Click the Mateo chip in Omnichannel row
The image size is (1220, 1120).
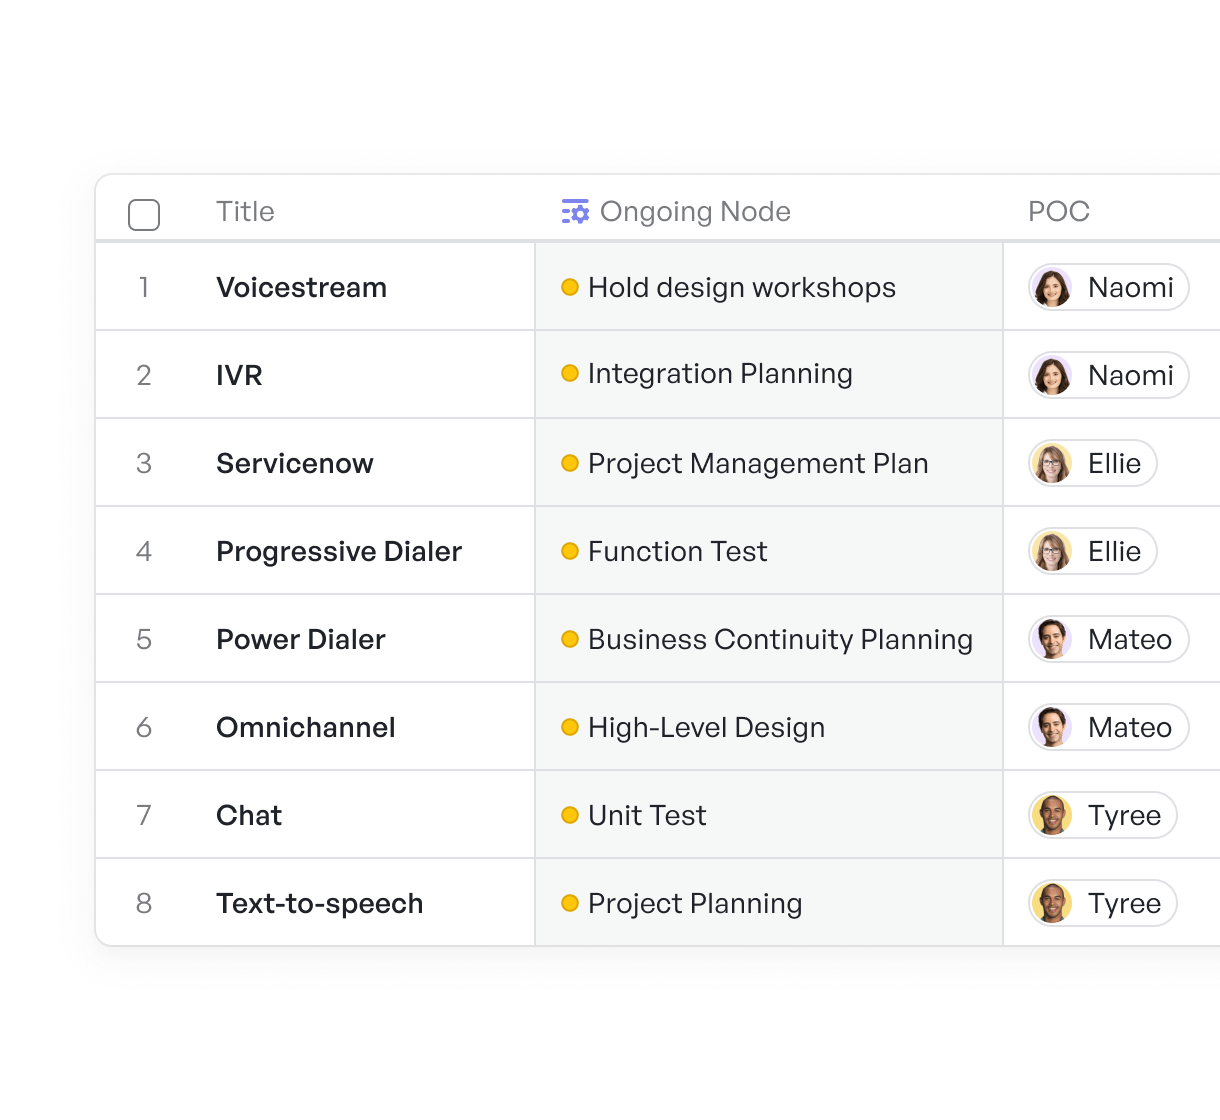(x=1109, y=728)
